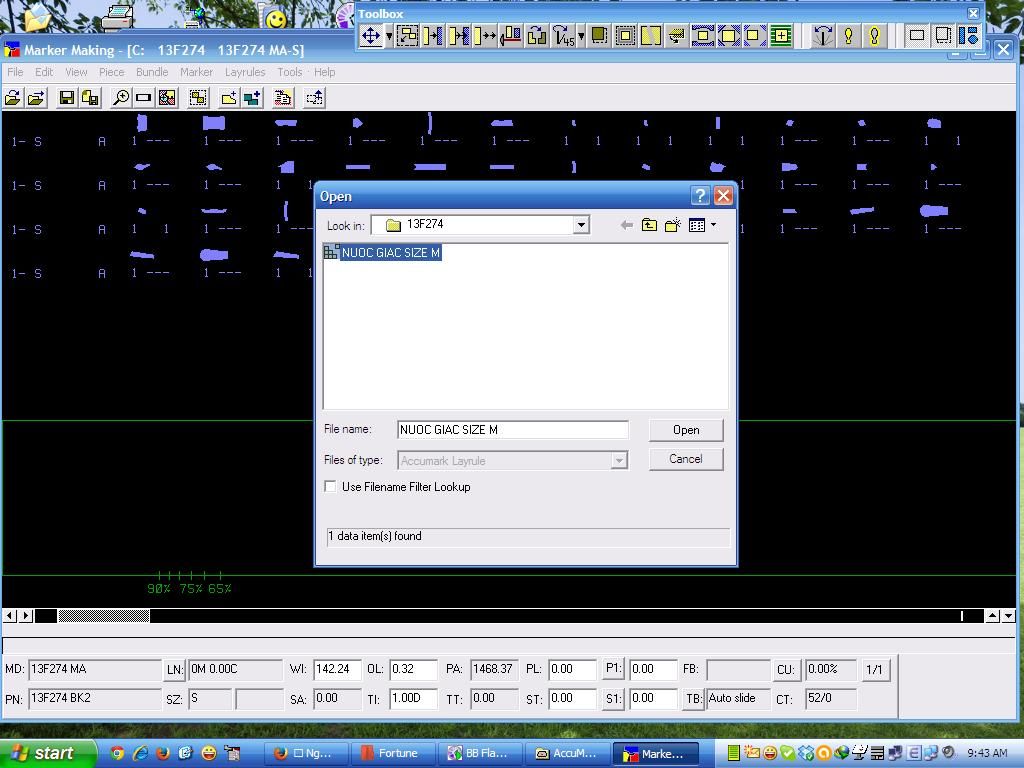Click the Save As document-and-floppy icon
Image resolution: width=1024 pixels, height=768 pixels.
coord(90,98)
